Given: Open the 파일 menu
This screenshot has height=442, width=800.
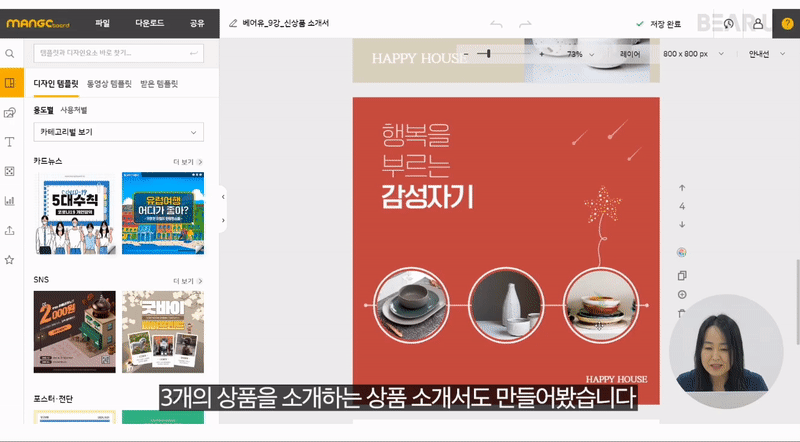Looking at the screenshot, I should point(103,23).
